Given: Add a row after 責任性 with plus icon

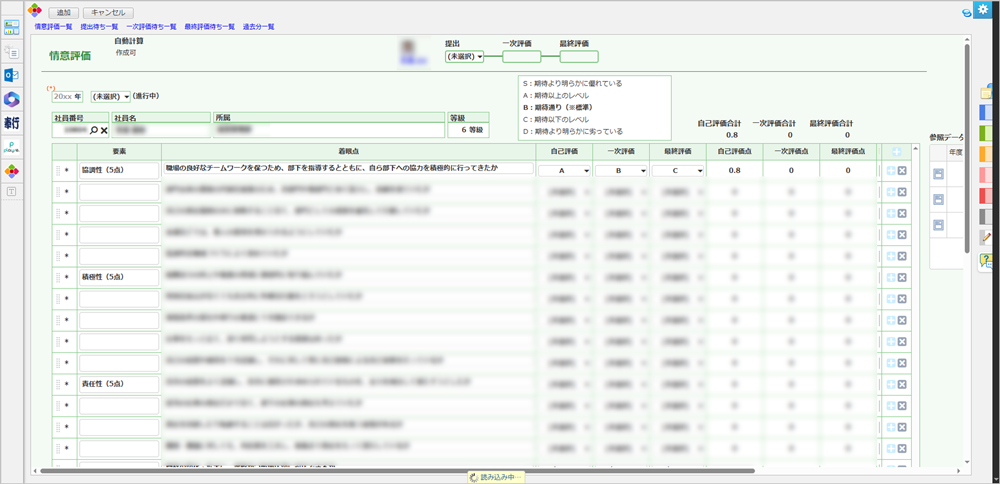Looking at the screenshot, I should (x=891, y=385).
